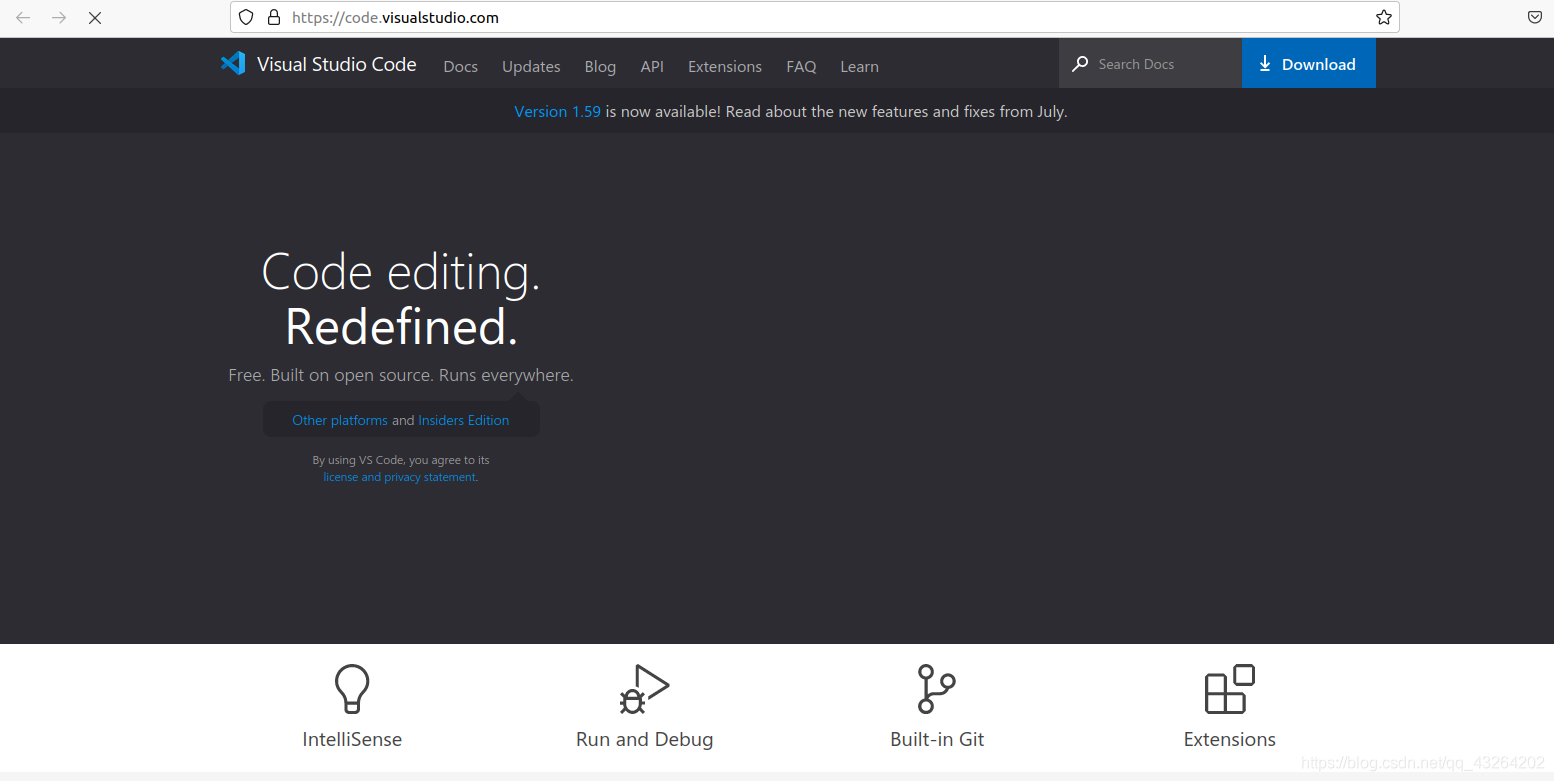This screenshot has height=781, width=1554.
Task: Open license and privacy statement link
Action: [400, 477]
